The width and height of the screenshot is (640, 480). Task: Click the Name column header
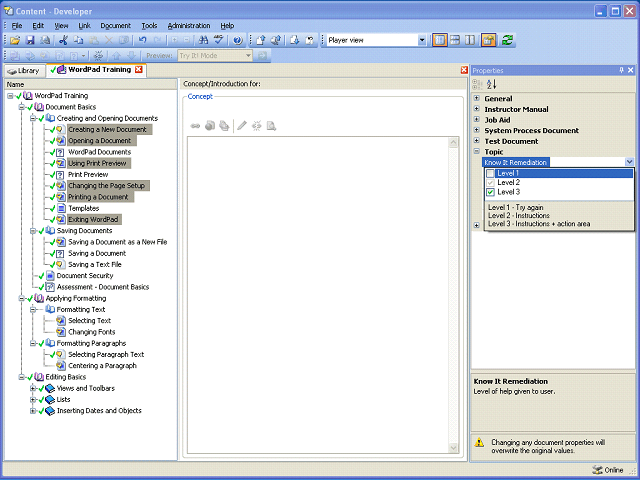[90, 84]
